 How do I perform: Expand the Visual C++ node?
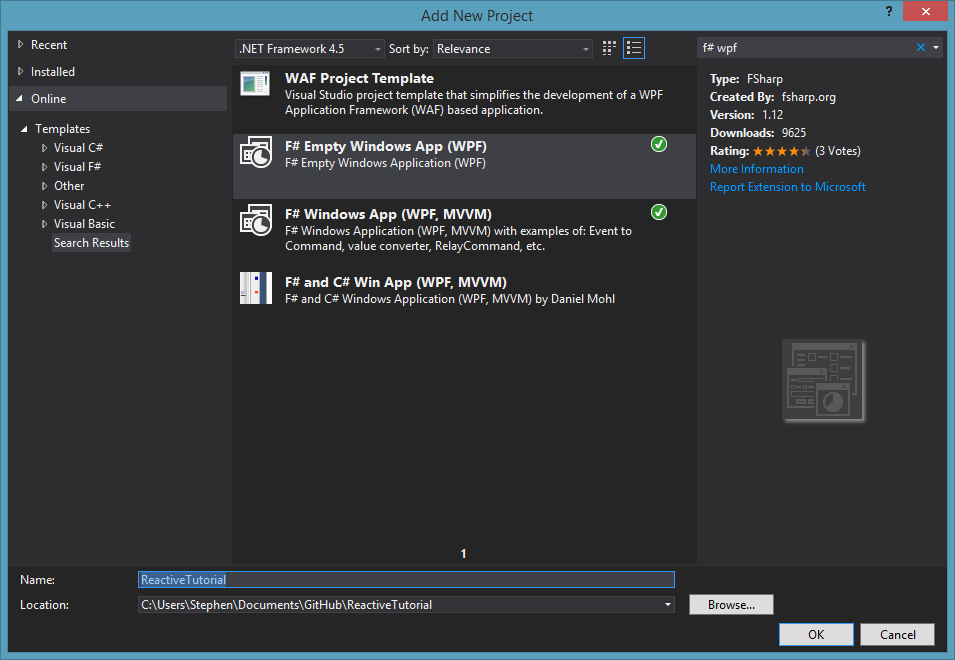(x=44, y=205)
